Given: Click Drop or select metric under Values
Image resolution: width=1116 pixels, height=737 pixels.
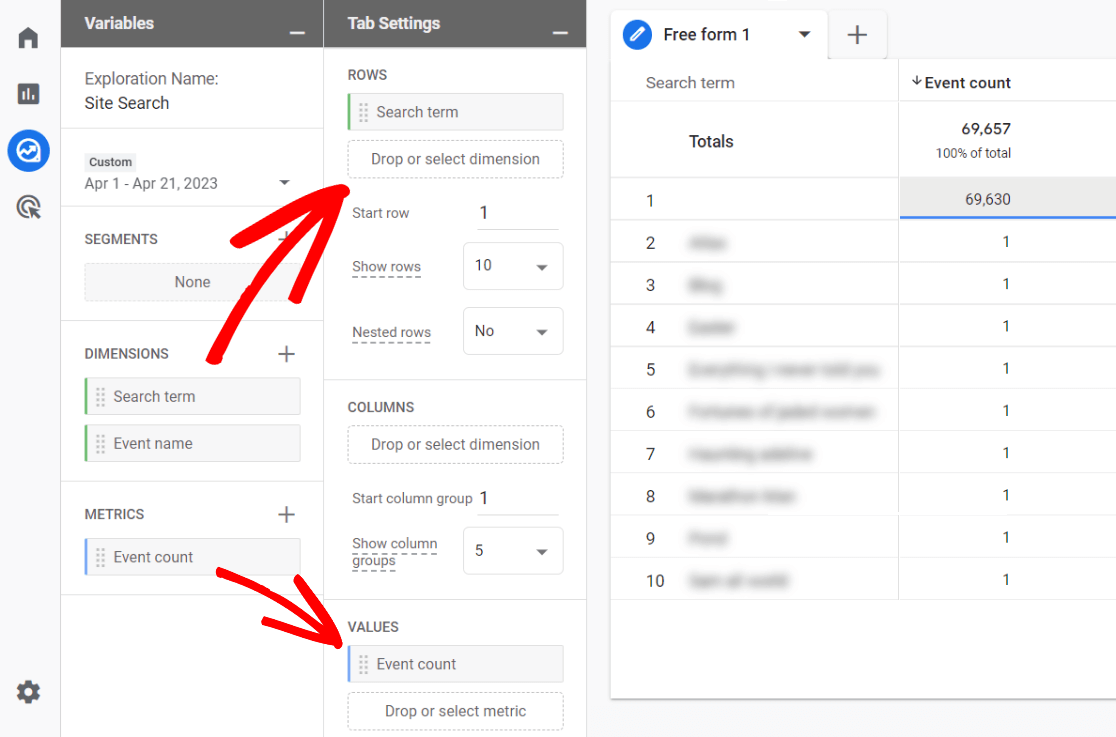Looking at the screenshot, I should pyautogui.click(x=455, y=711).
